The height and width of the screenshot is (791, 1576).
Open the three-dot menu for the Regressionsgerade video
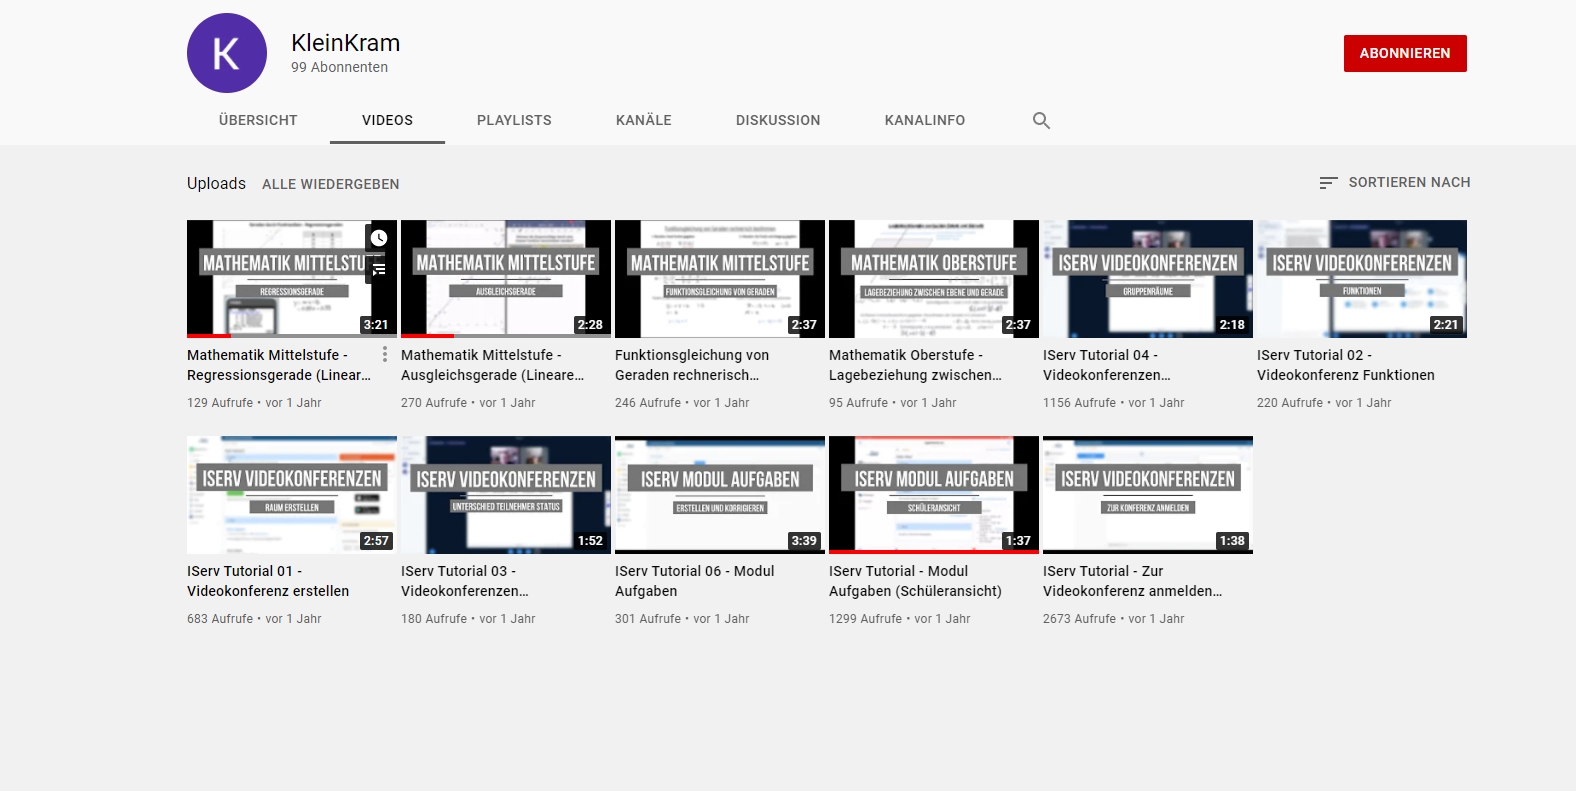(385, 354)
